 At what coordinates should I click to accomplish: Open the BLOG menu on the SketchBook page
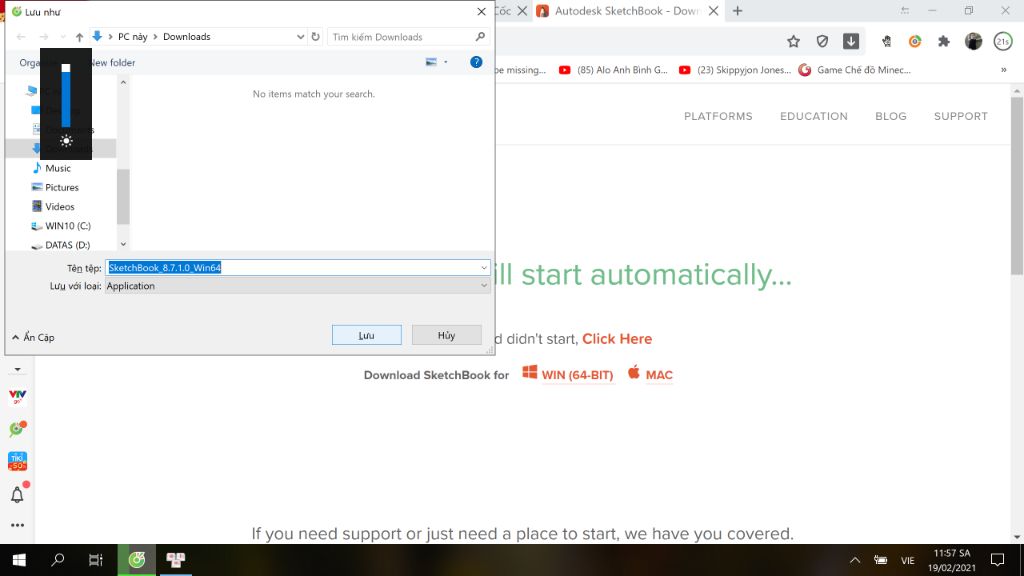(x=891, y=116)
